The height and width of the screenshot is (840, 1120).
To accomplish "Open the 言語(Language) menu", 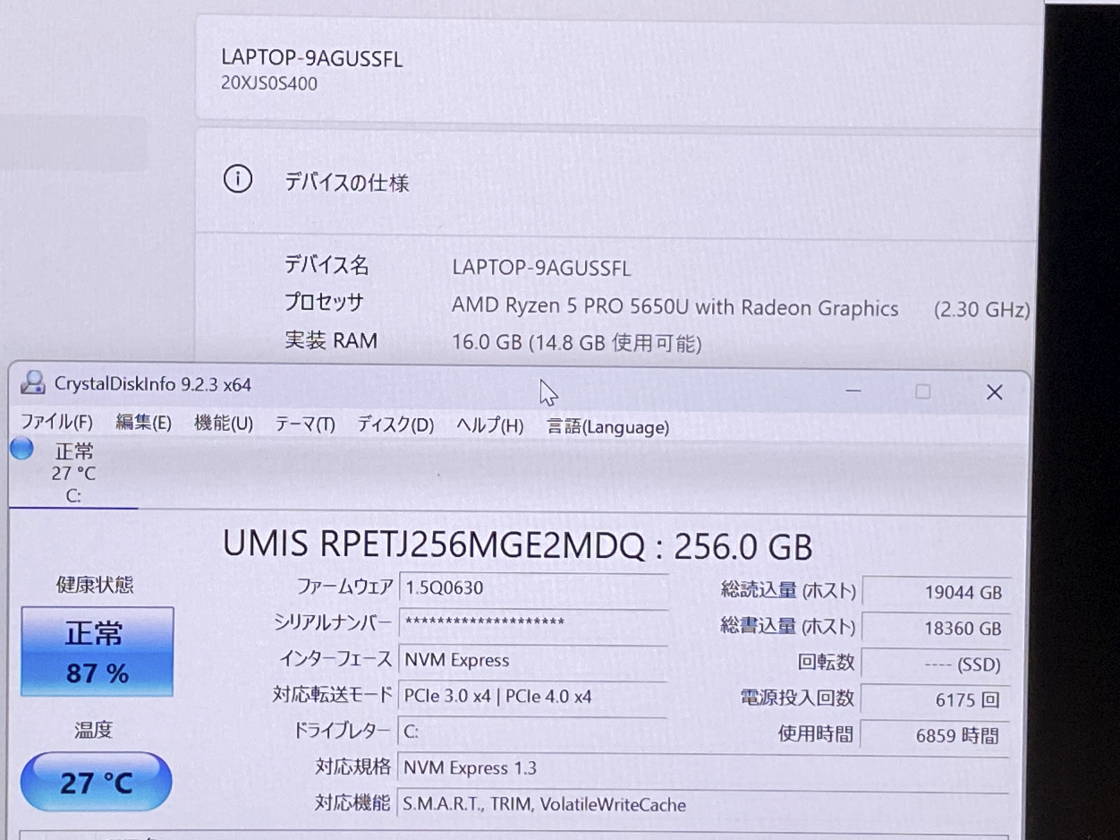I will pos(608,427).
